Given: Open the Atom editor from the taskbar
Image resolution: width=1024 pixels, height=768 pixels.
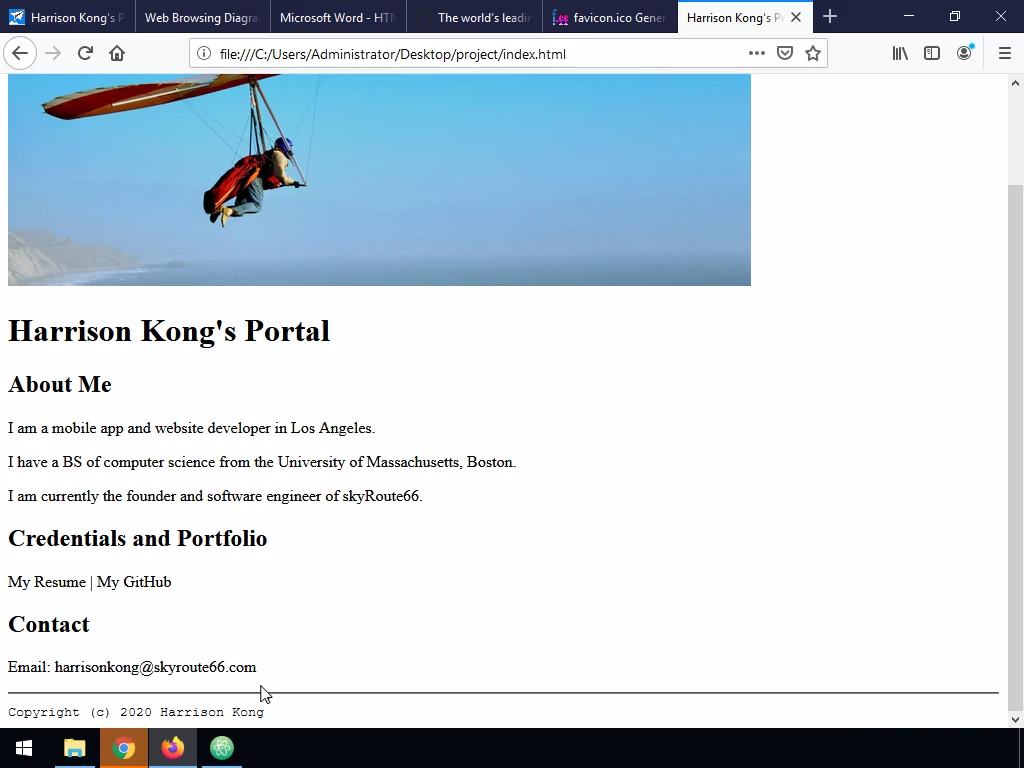Looking at the screenshot, I should pyautogui.click(x=222, y=748).
